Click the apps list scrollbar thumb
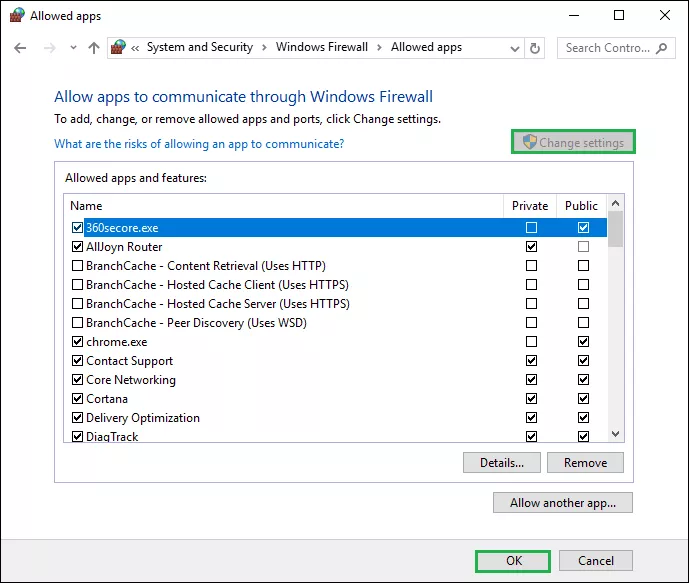Screen dimensions: 689x583 [615, 229]
